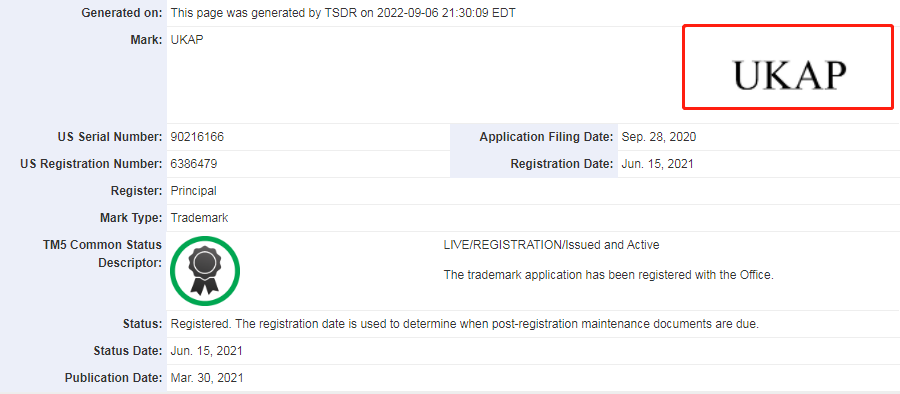Click the Status Date value Jun. 15, 2021

207,351
